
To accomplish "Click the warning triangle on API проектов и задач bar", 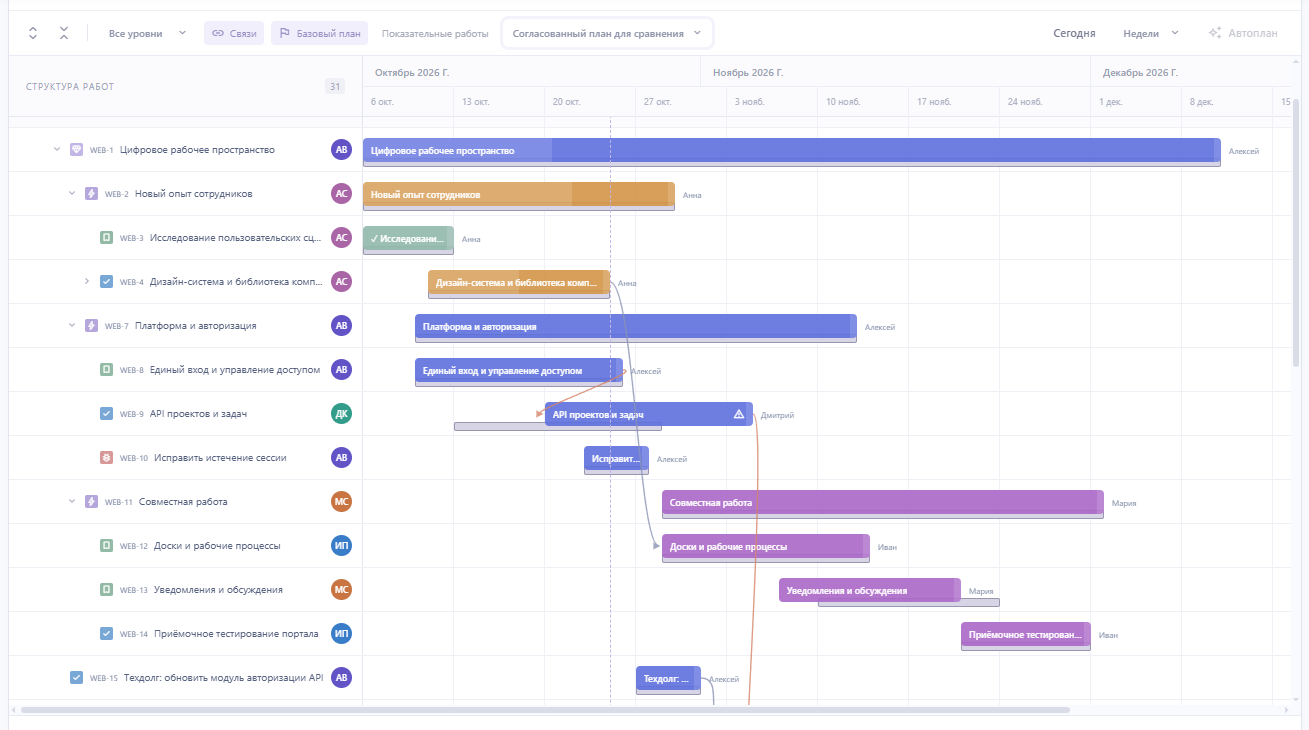I will coord(739,414).
